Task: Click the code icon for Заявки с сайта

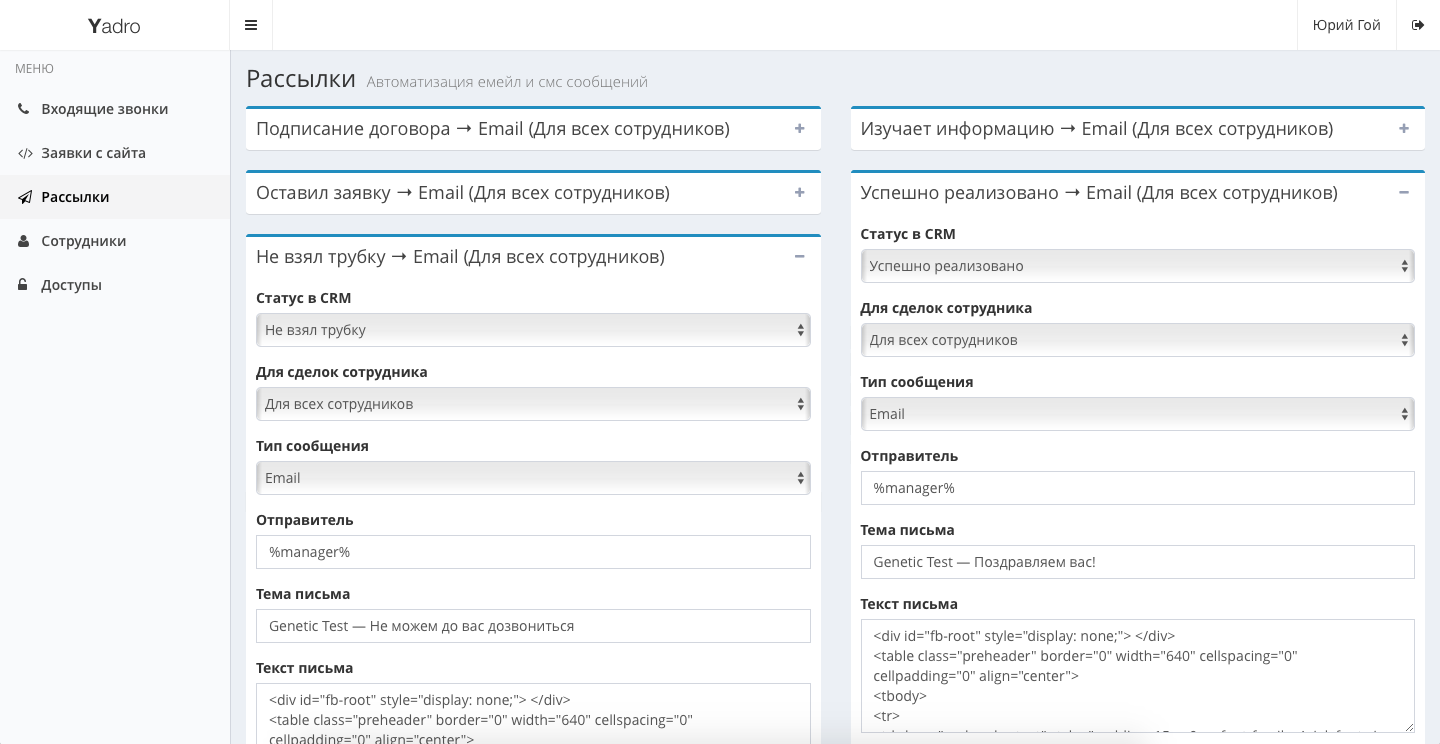Action: coord(25,153)
